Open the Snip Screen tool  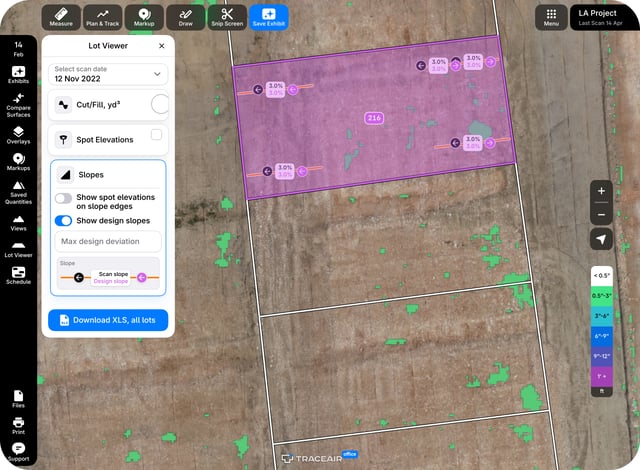click(227, 18)
